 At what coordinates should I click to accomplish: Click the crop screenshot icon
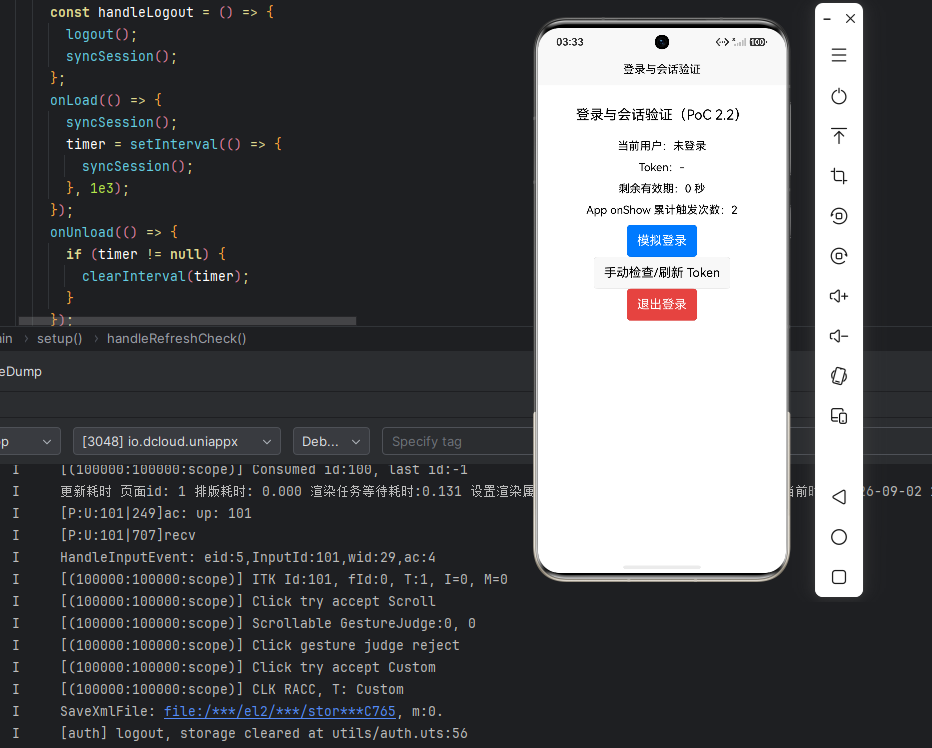tap(839, 176)
